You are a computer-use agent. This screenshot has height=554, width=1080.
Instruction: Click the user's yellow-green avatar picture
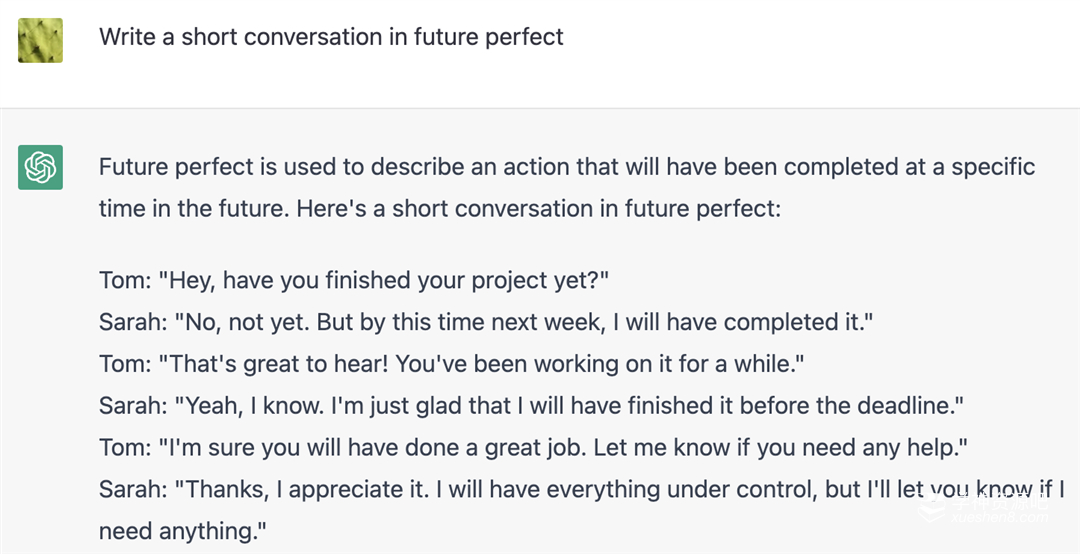[41, 40]
